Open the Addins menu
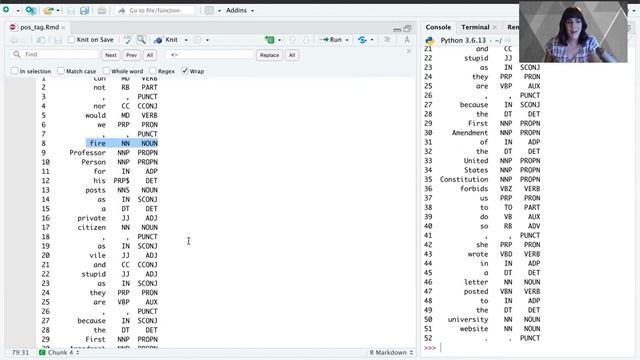The image size is (640, 360). click(240, 10)
